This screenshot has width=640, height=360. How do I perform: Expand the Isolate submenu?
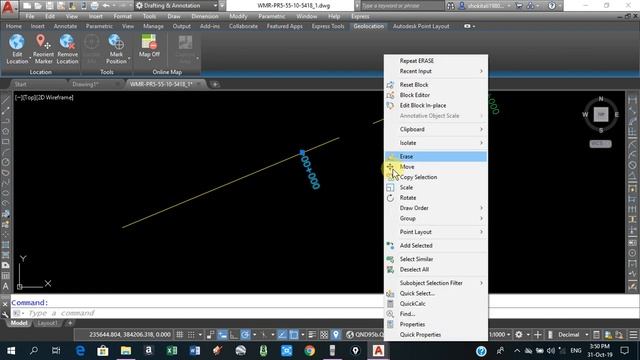pos(436,143)
